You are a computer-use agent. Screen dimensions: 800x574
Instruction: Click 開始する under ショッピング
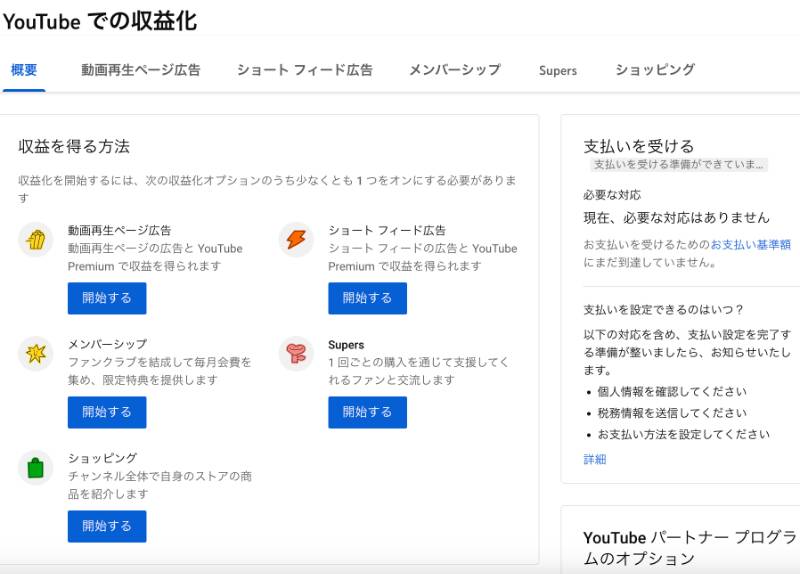point(107,526)
